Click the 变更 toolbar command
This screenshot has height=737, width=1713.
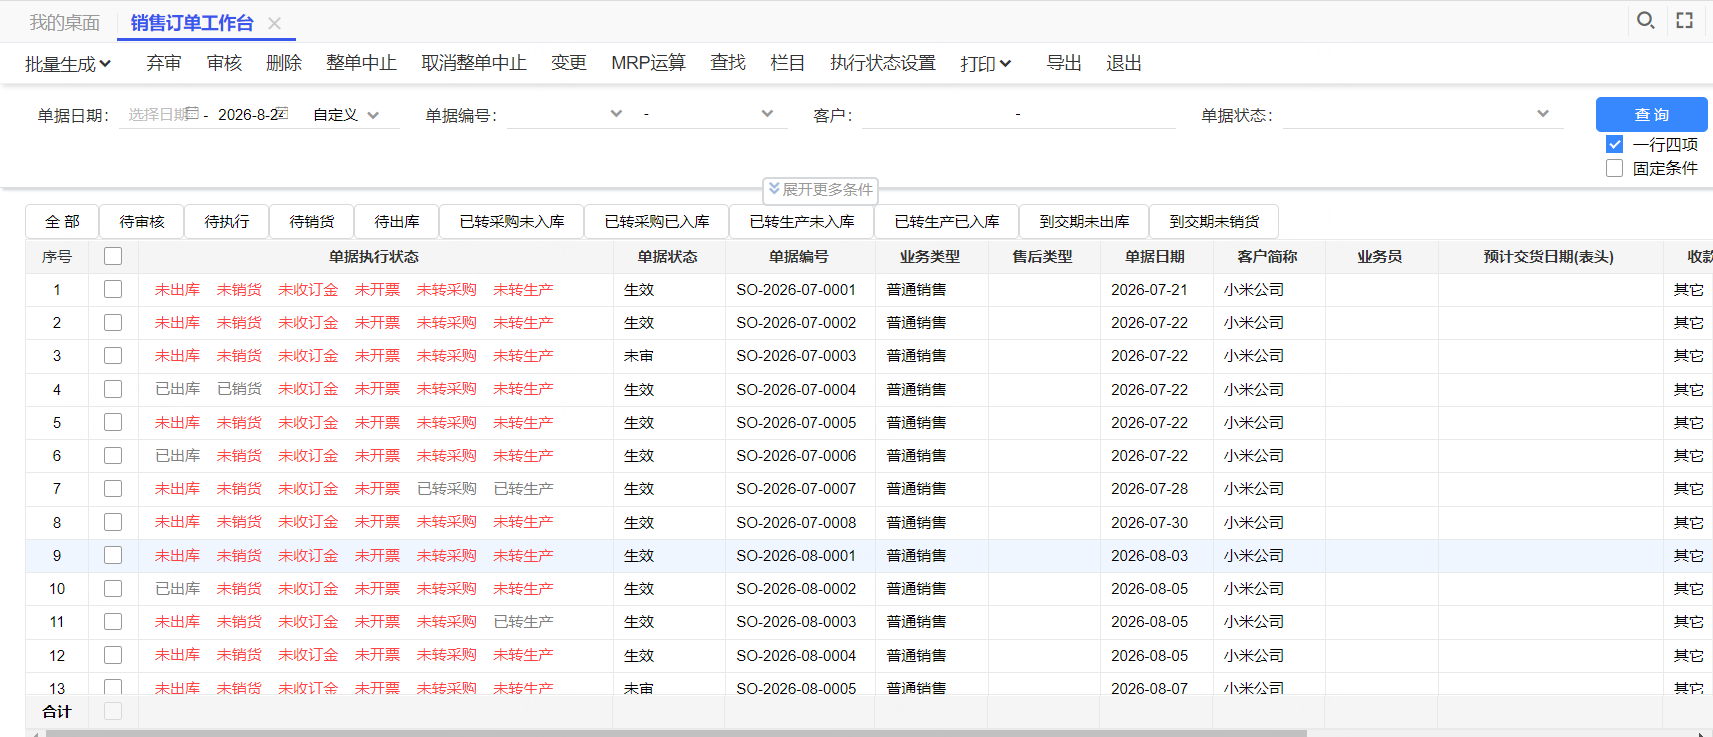tap(569, 63)
